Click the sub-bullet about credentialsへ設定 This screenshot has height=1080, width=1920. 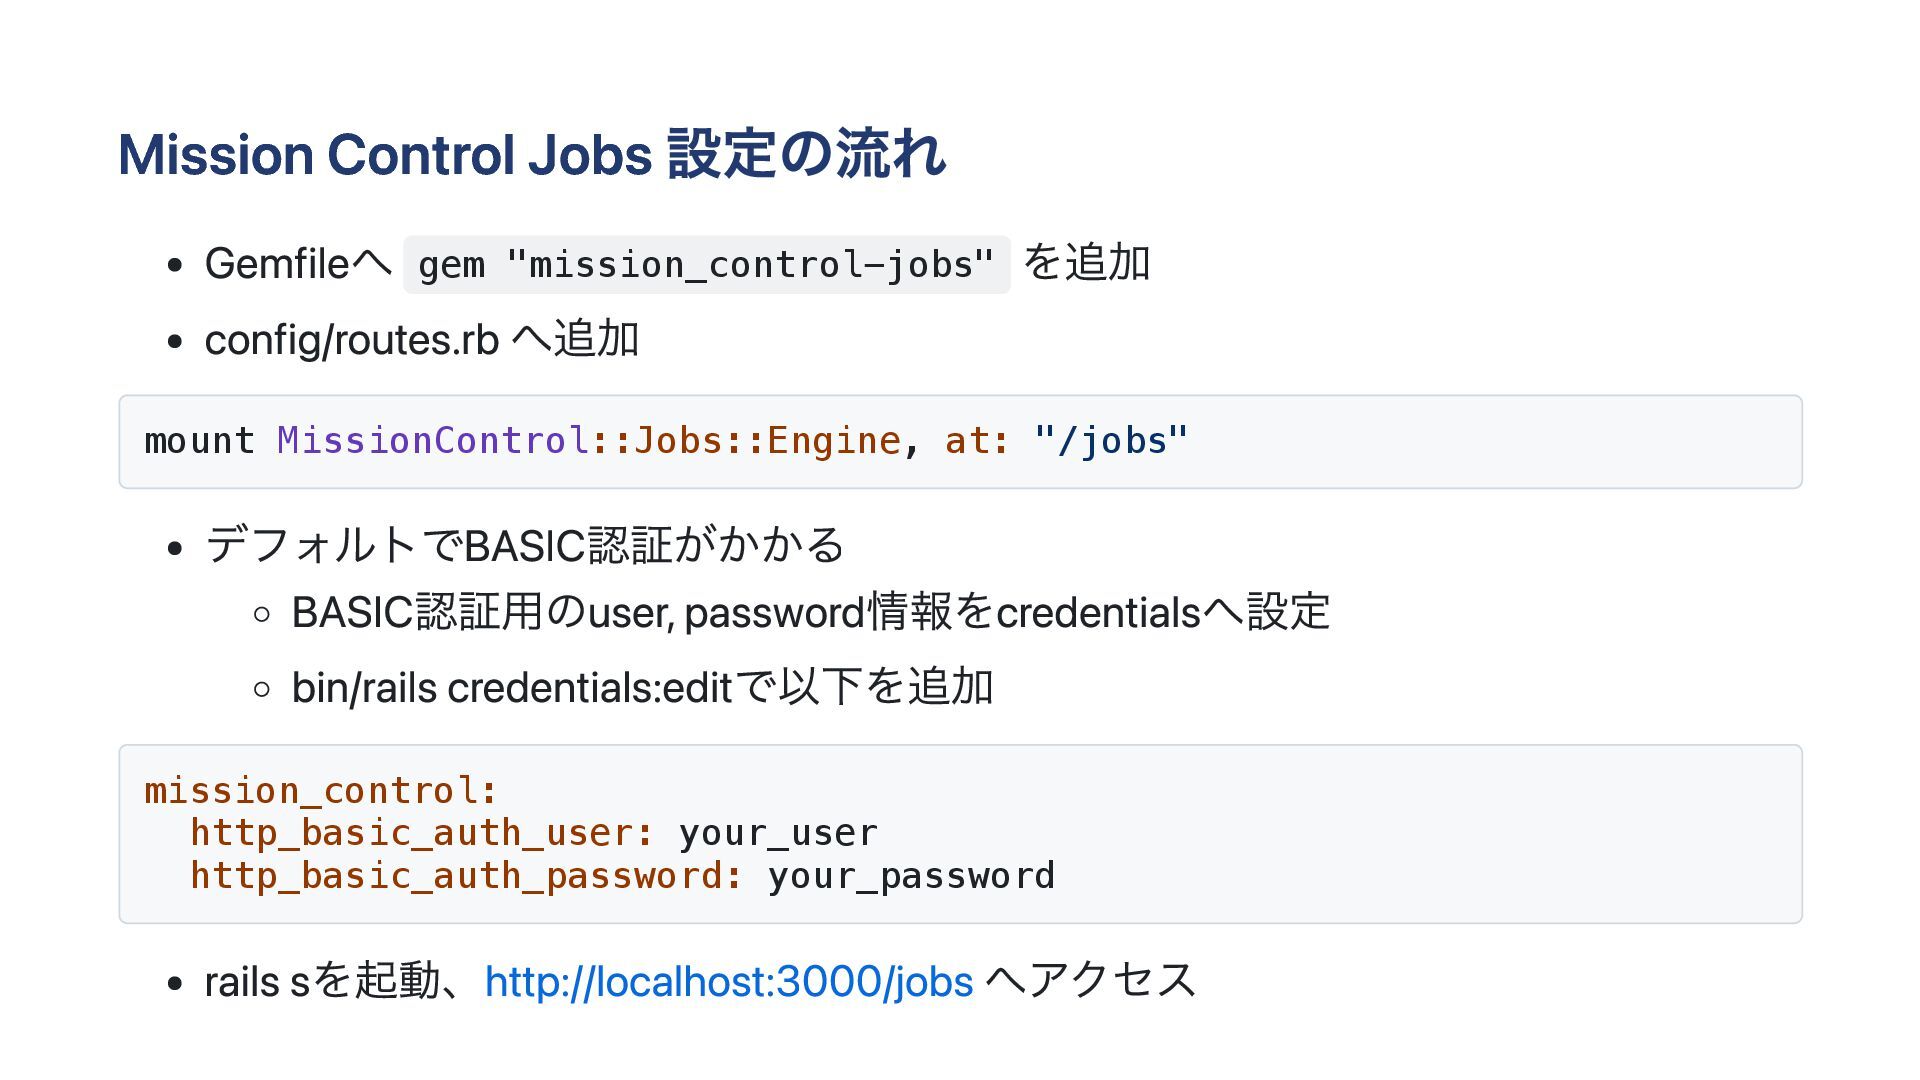(810, 612)
